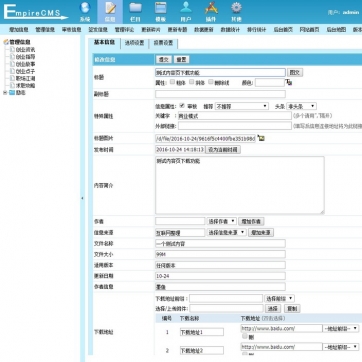Focus the file size field showing 99M
362x362 pixels.
(x=220, y=254)
